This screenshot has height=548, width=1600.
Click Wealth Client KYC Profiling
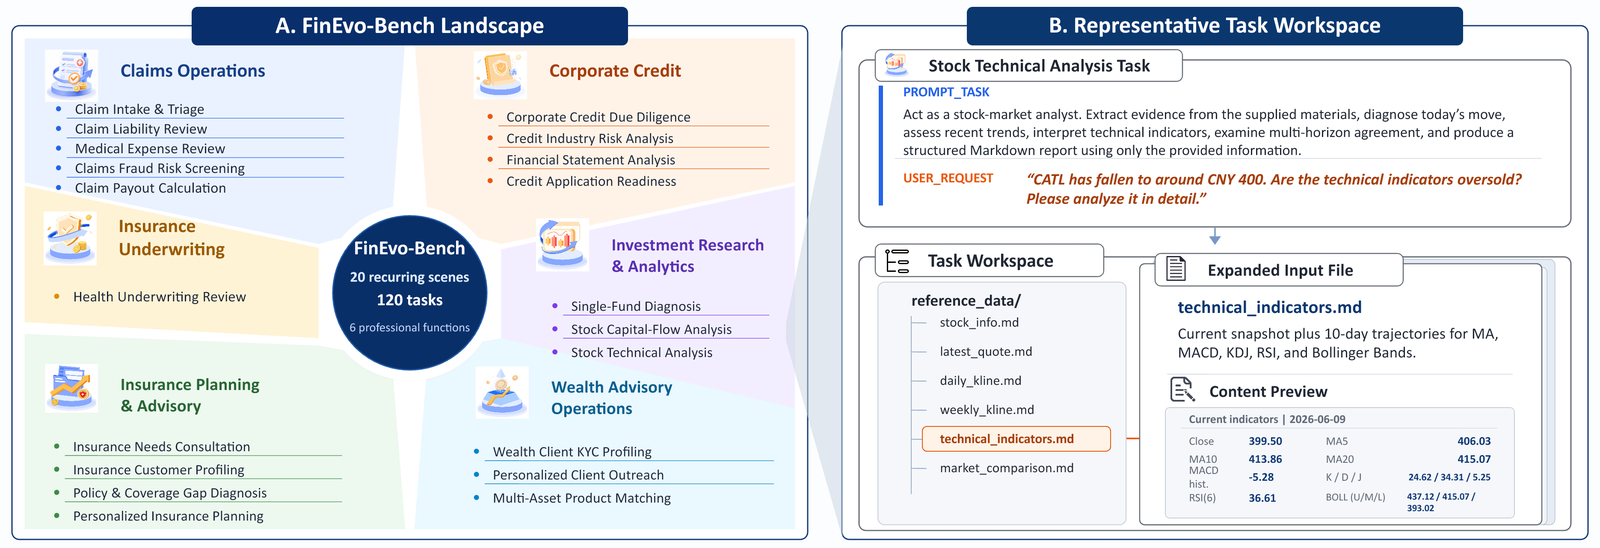(572, 452)
